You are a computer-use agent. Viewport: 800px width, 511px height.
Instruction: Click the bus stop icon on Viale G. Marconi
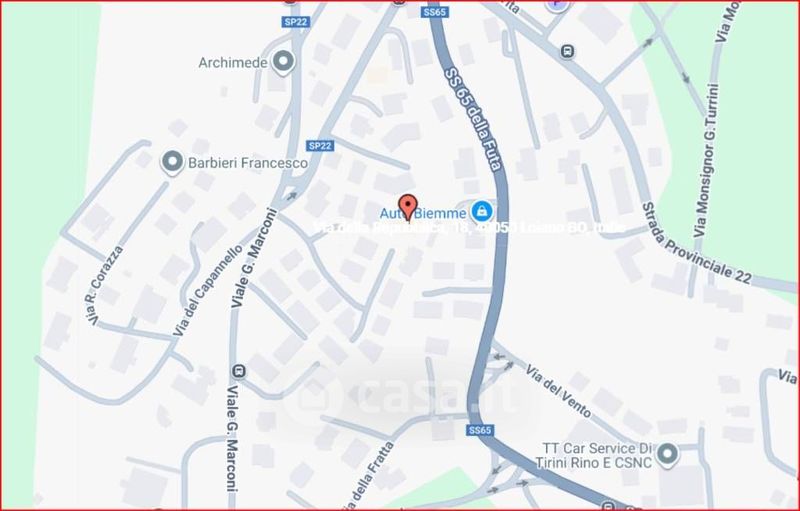239,371
